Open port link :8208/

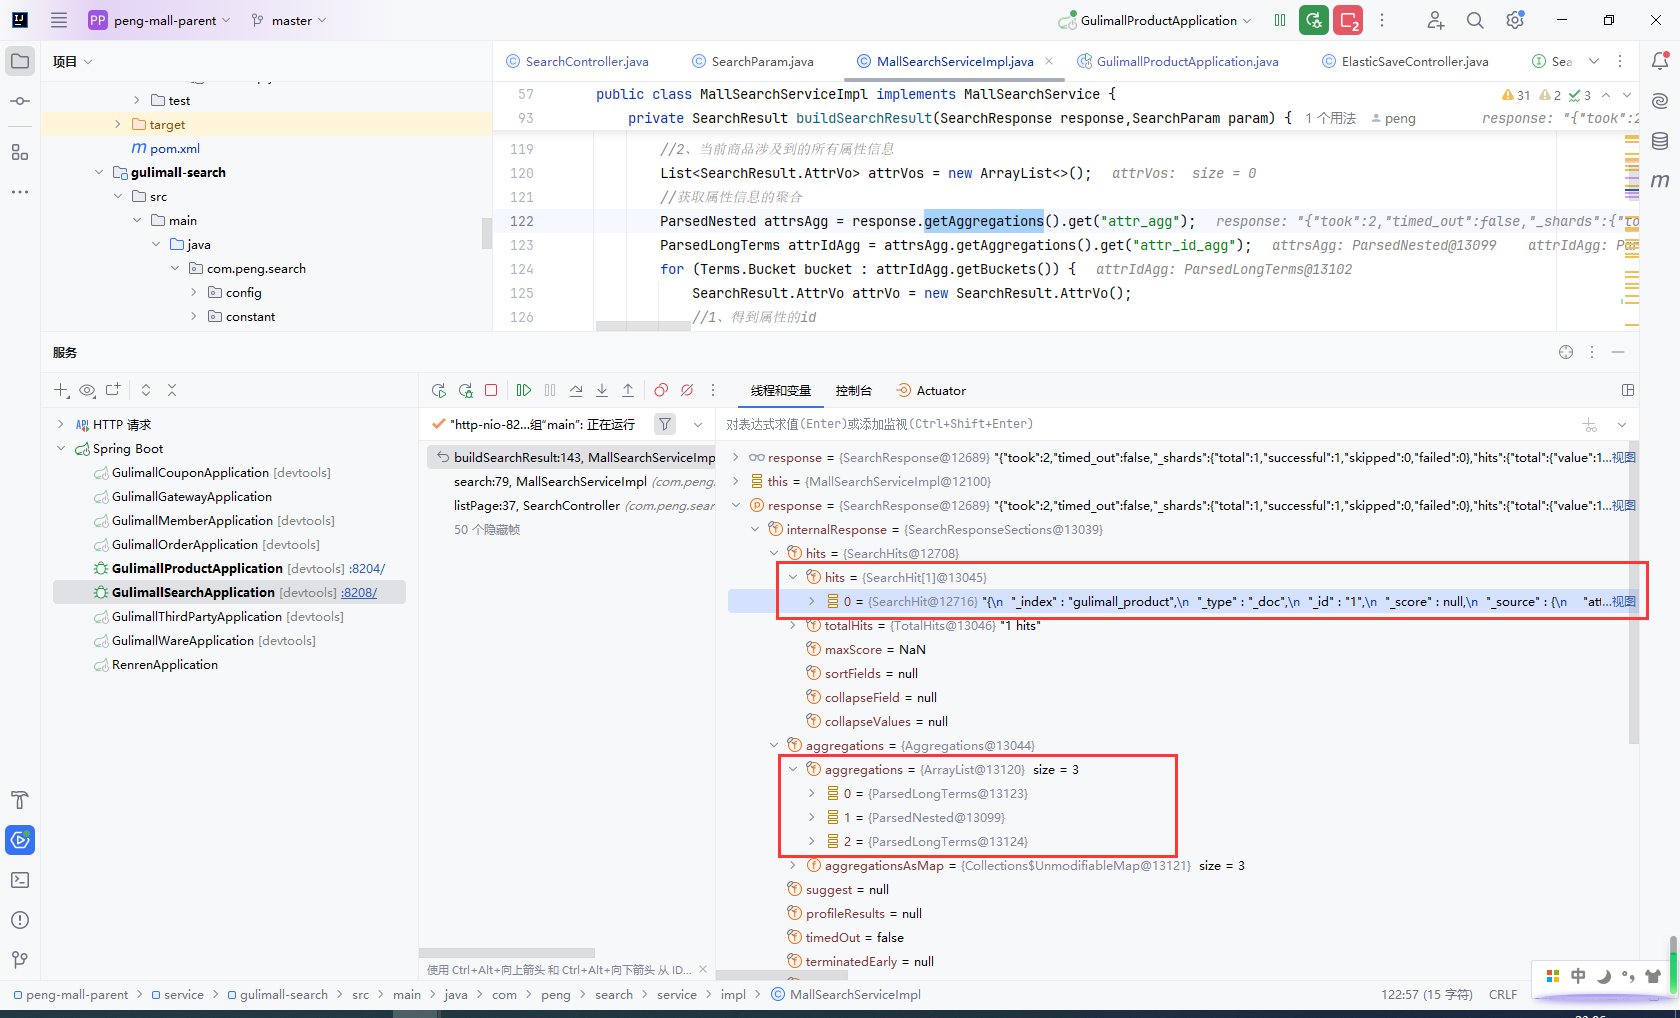pos(359,592)
